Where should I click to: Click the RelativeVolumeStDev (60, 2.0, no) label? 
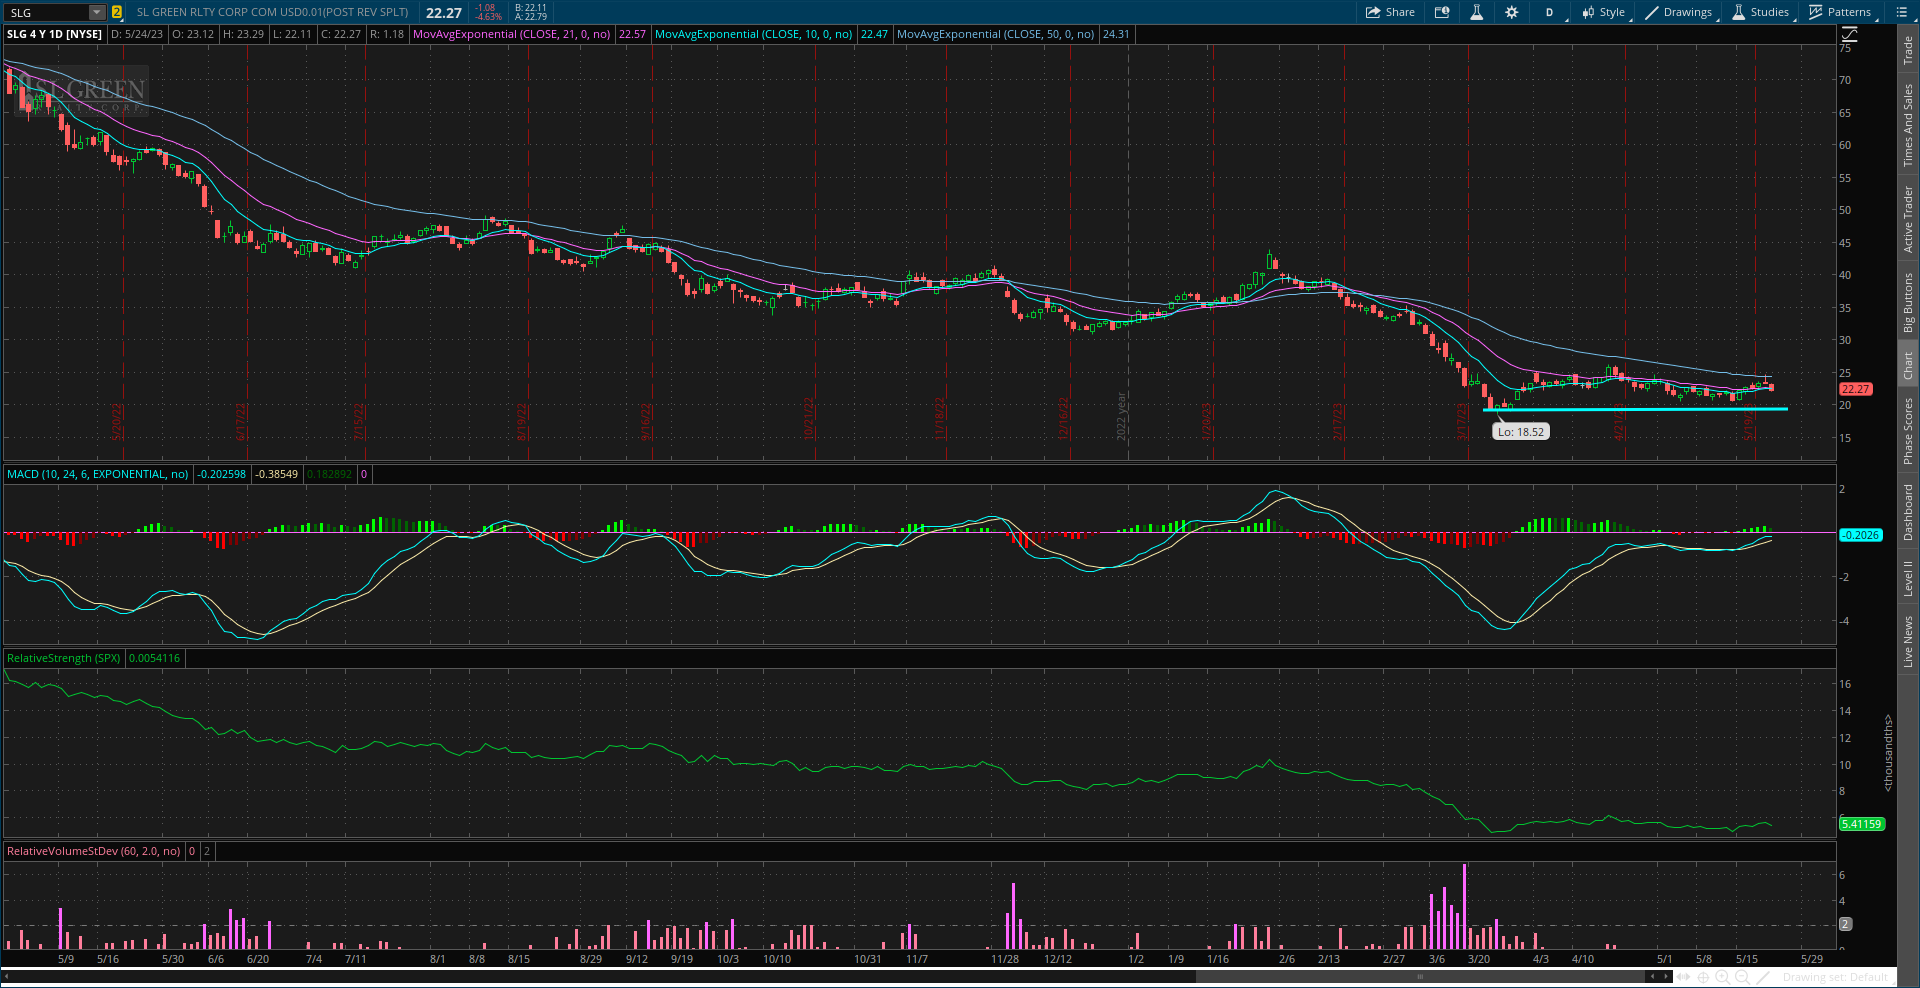[94, 851]
